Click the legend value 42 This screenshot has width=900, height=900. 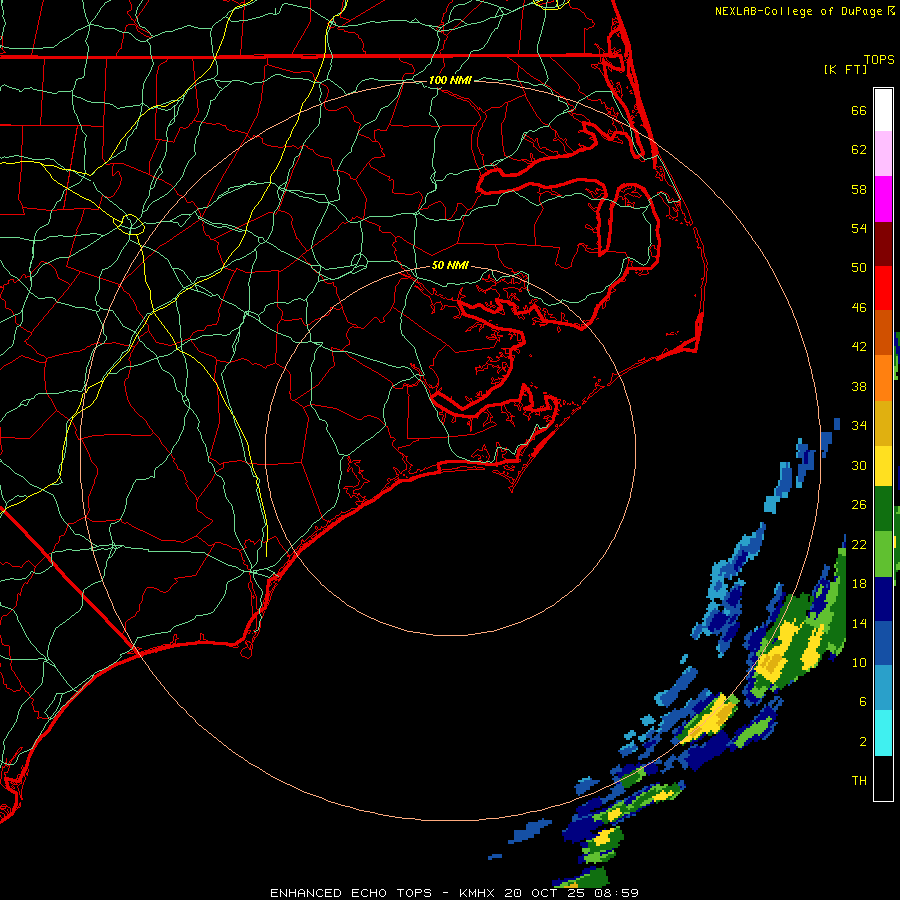(859, 347)
